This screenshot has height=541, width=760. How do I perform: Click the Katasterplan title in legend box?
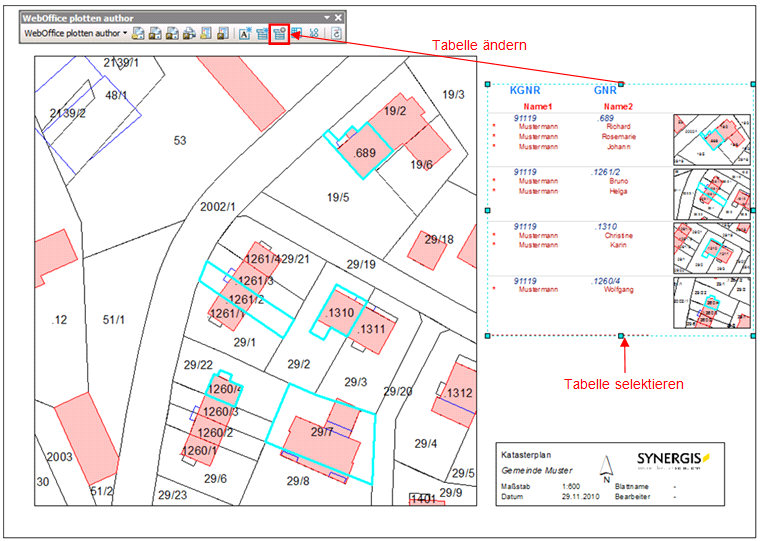click(x=526, y=455)
